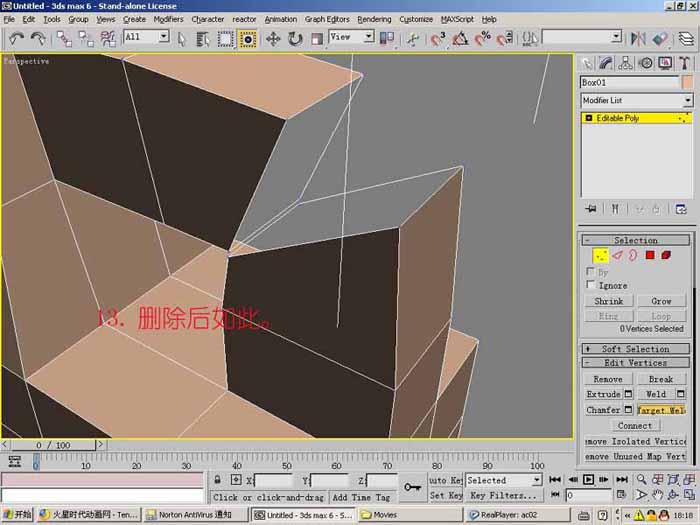Click the Grow button
Screen dimensions: 700x525
pyautogui.click(x=661, y=301)
